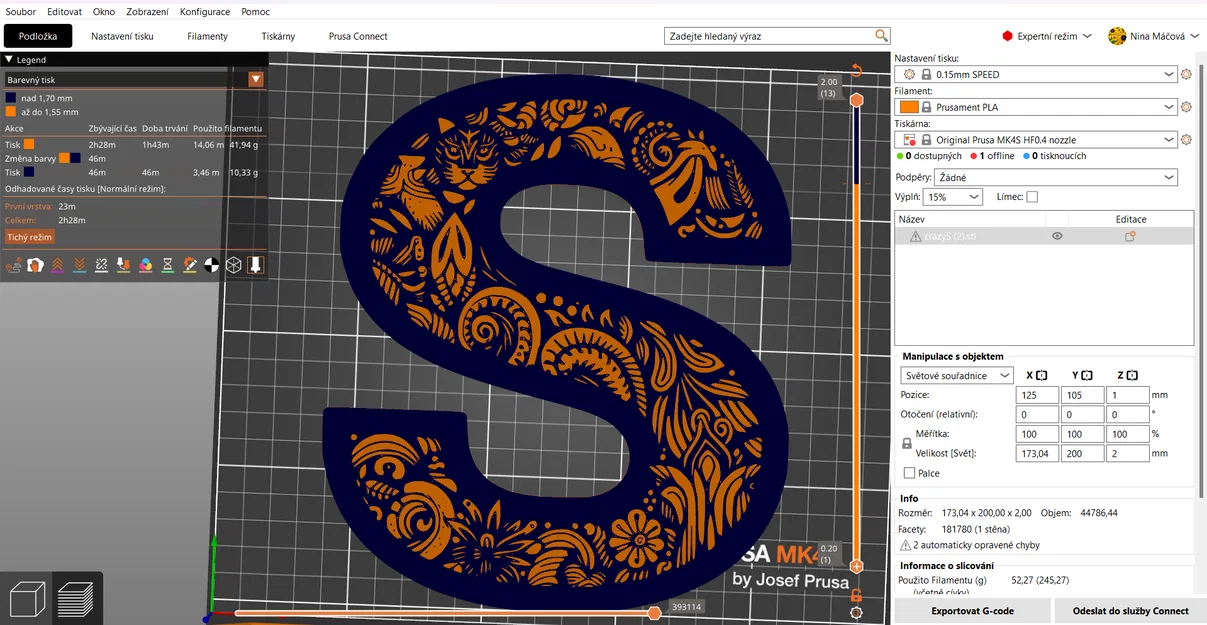
Task: Click orange filament color swatch beside Prusament PLA
Action: tap(909, 107)
